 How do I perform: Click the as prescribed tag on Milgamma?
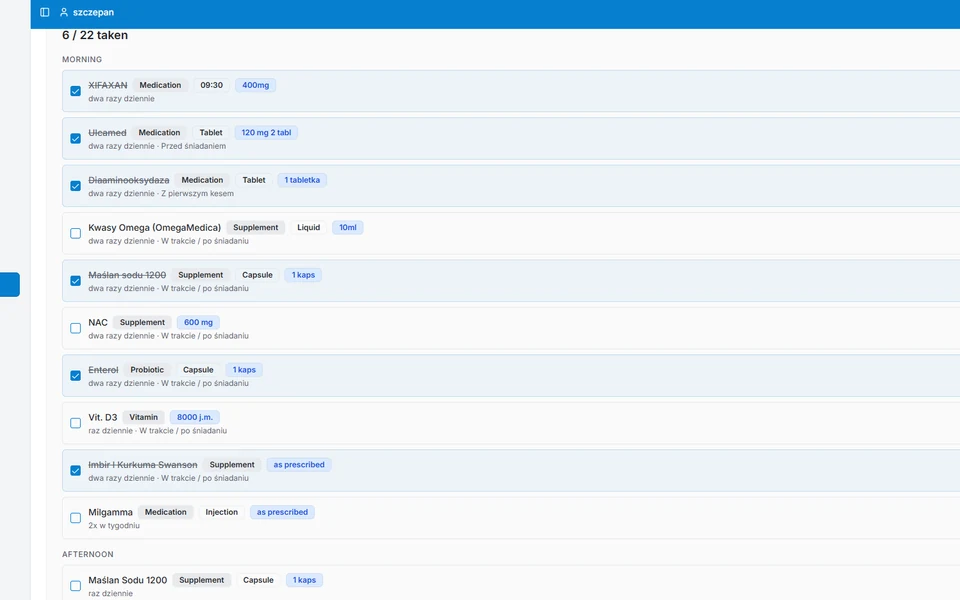pyautogui.click(x=282, y=512)
